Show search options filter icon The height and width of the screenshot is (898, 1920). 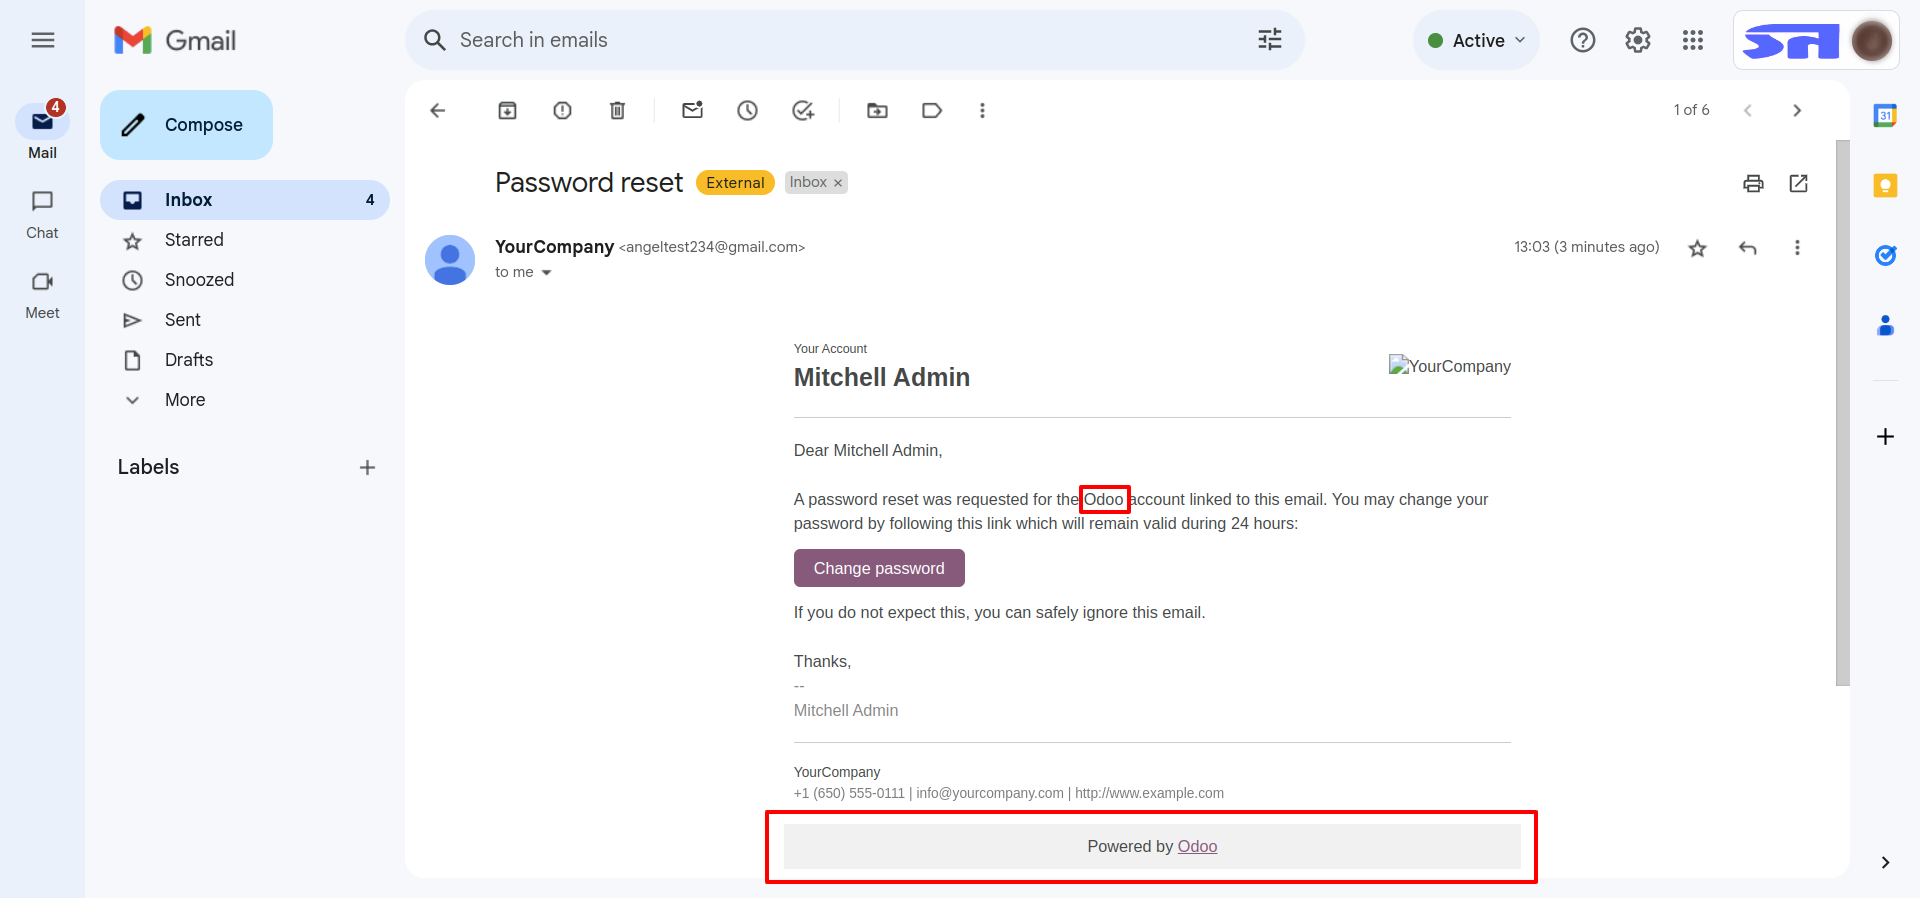[x=1270, y=40]
